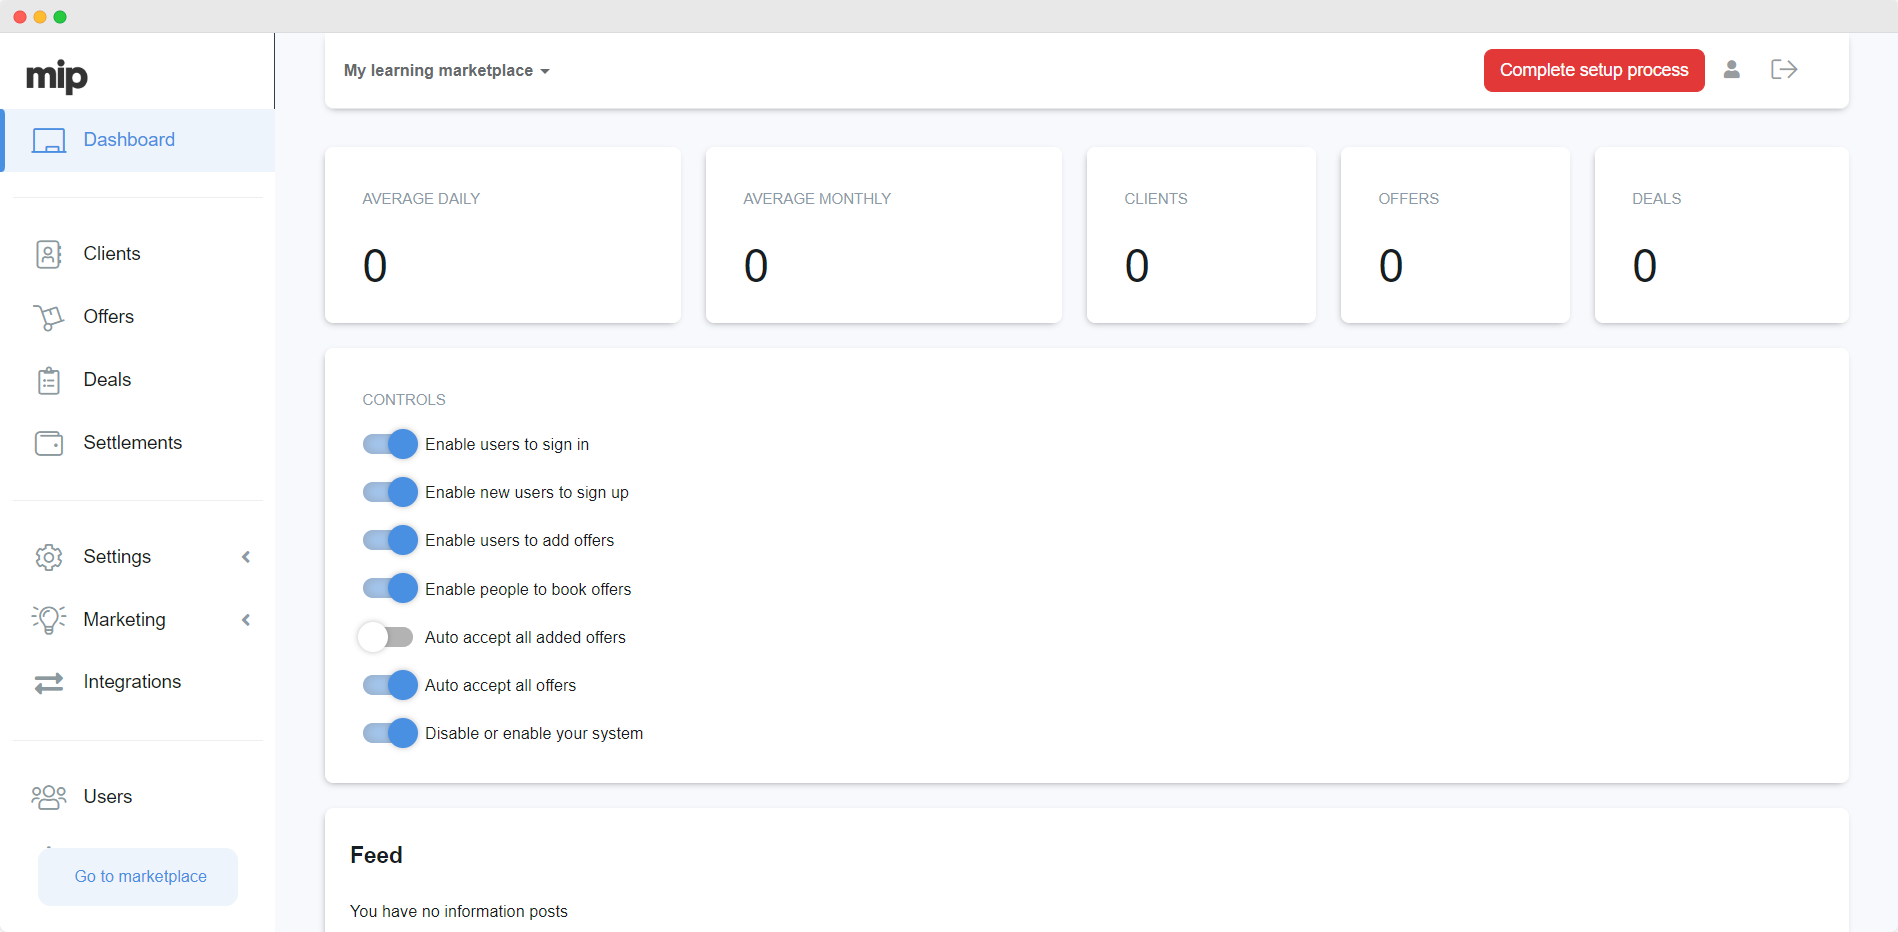Viewport: 1898px width, 932px height.
Task: Turn on Auto accept all added offers
Action: 386,637
